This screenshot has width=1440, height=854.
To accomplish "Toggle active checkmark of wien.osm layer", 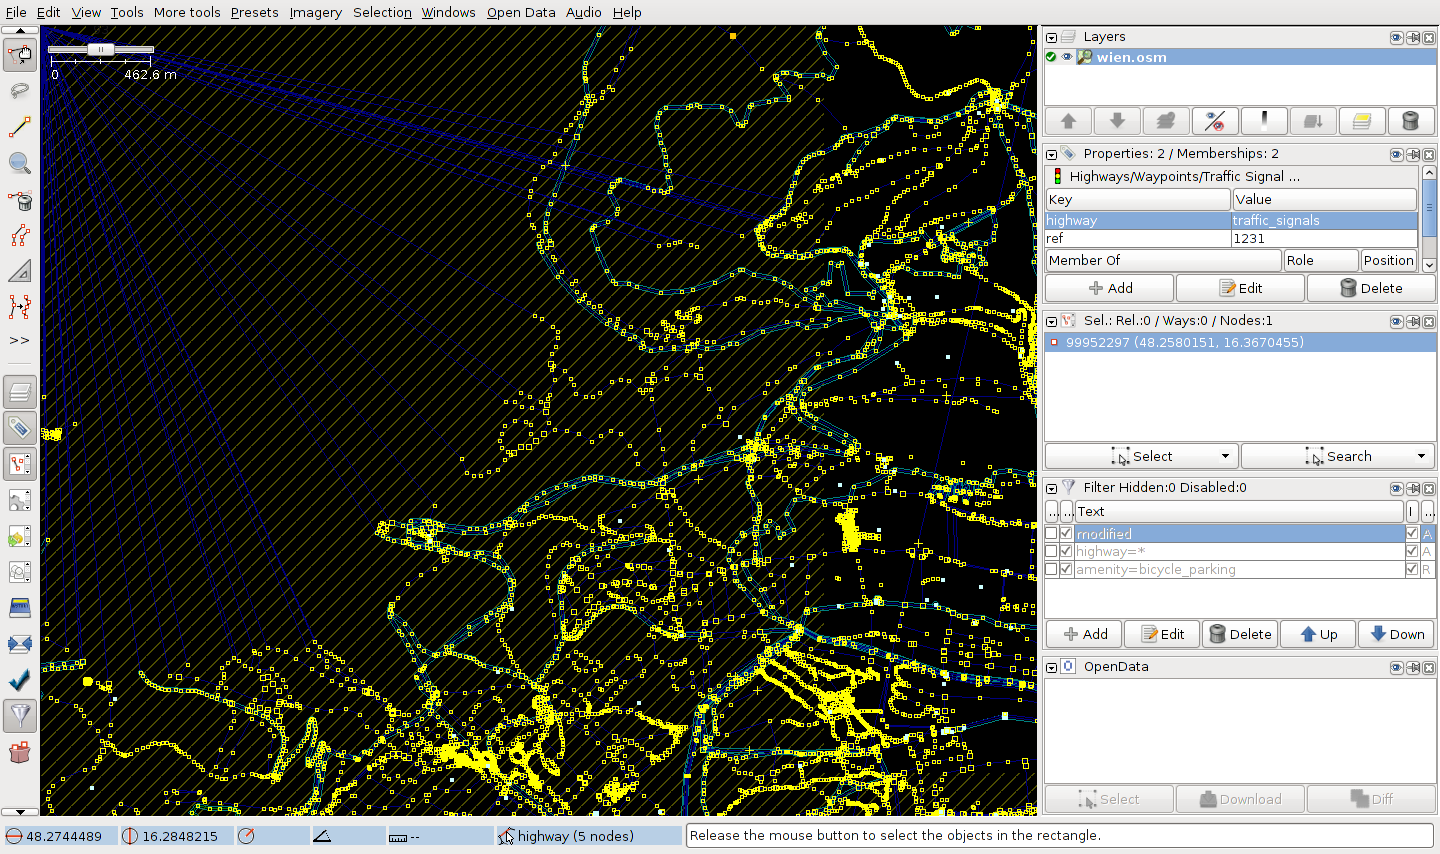I will 1051,57.
